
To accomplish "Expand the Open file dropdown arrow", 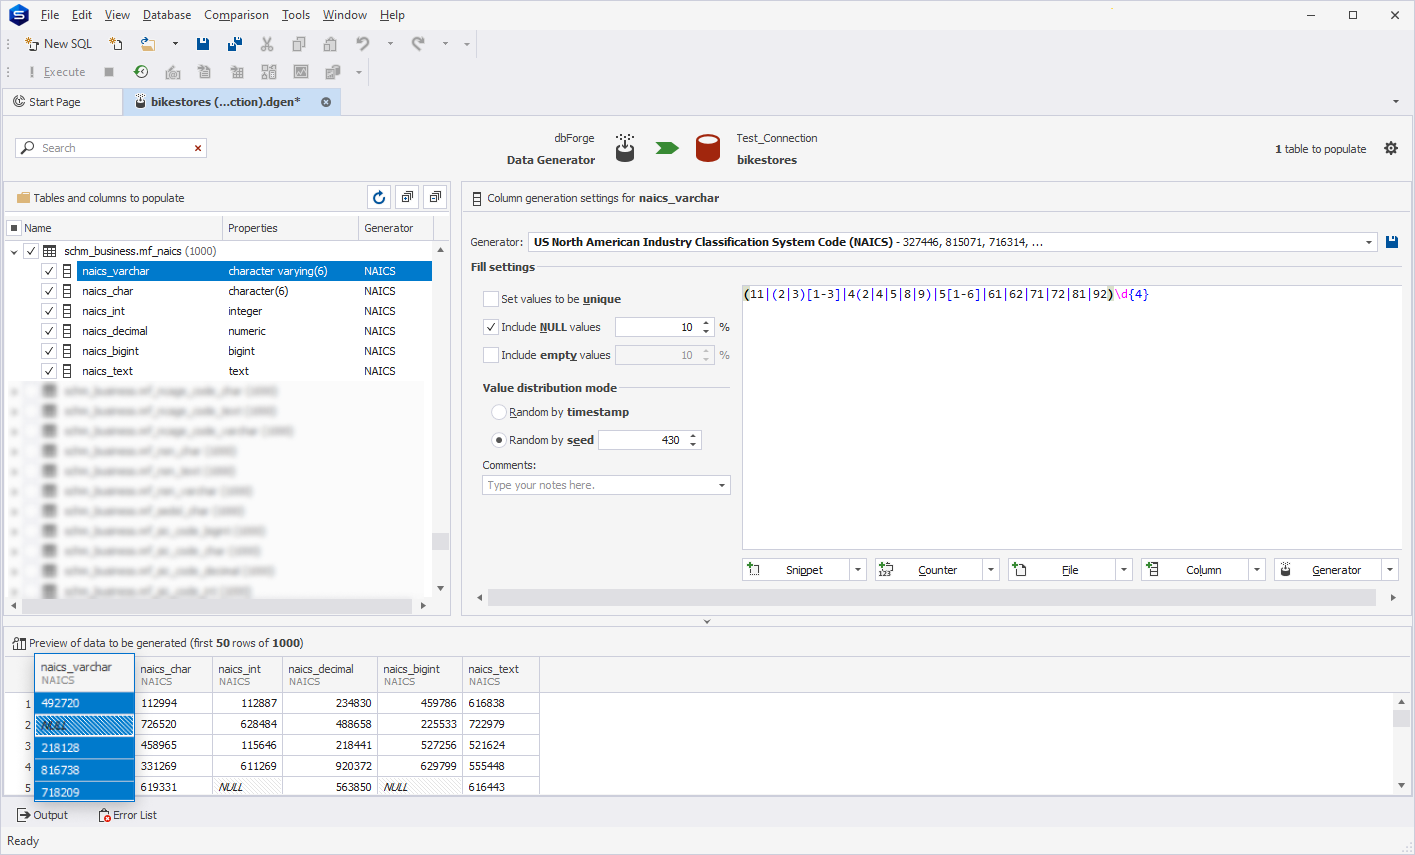I will pos(175,44).
